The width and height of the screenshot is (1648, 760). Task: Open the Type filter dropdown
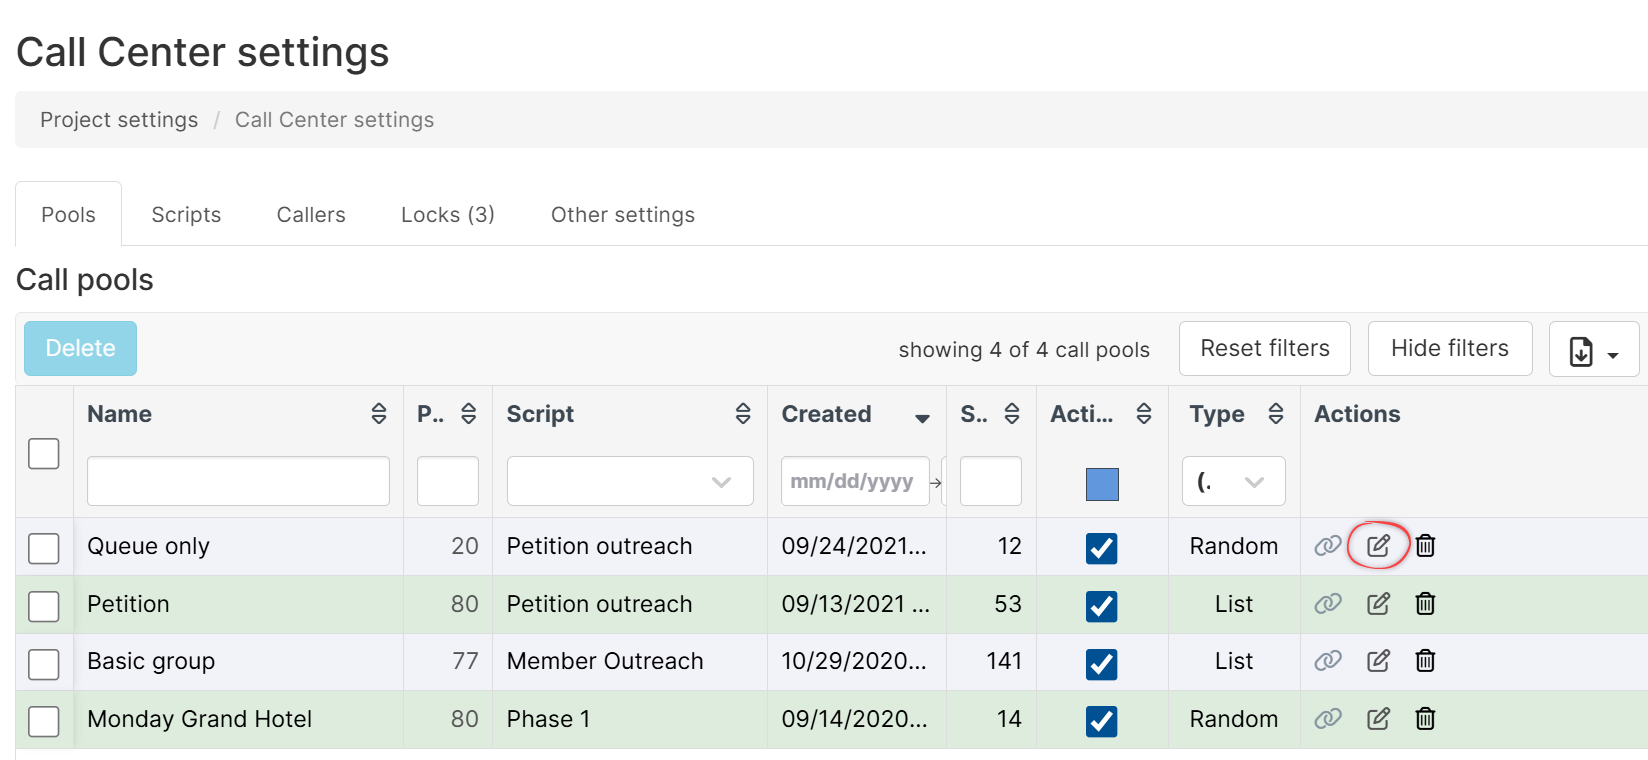1234,481
